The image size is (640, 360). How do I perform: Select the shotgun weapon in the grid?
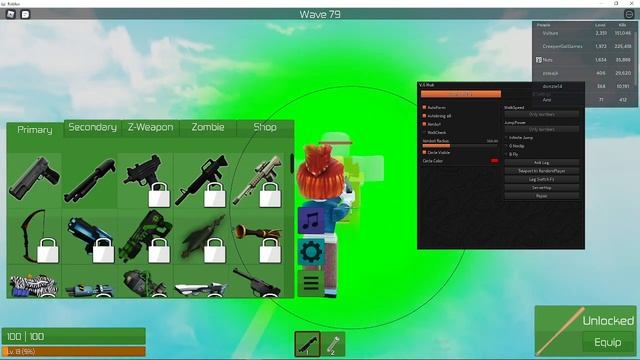pos(90,180)
